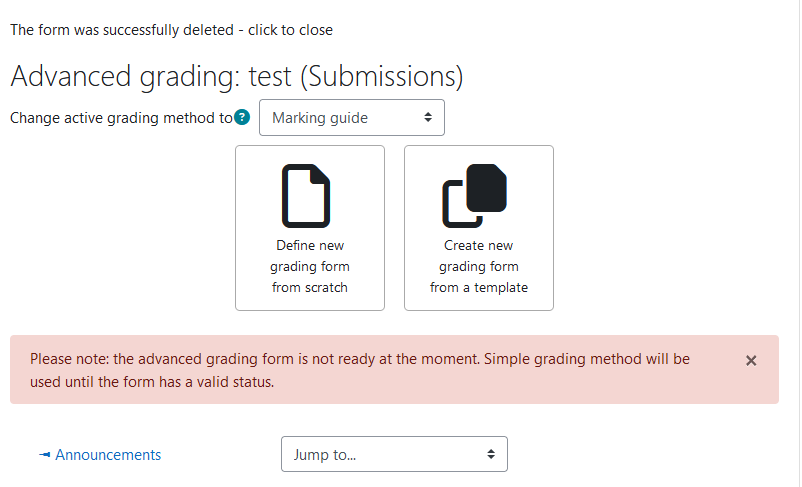Click the arrow icon left of Announcements

(44, 454)
